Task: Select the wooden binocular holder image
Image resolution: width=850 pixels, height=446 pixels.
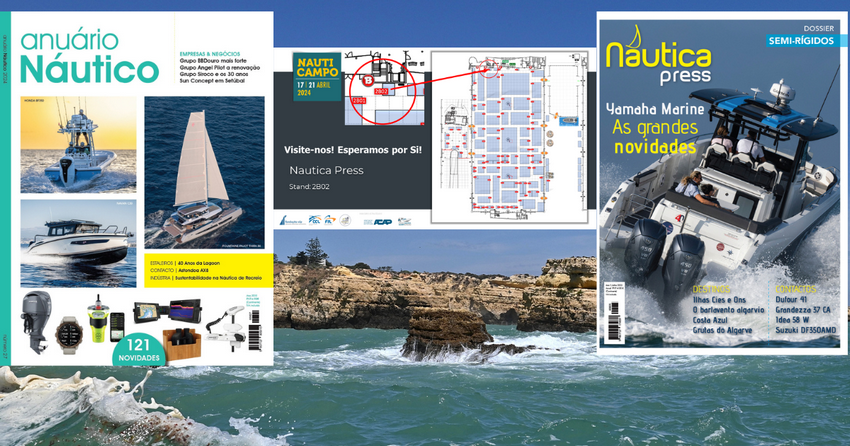Action: [182, 344]
